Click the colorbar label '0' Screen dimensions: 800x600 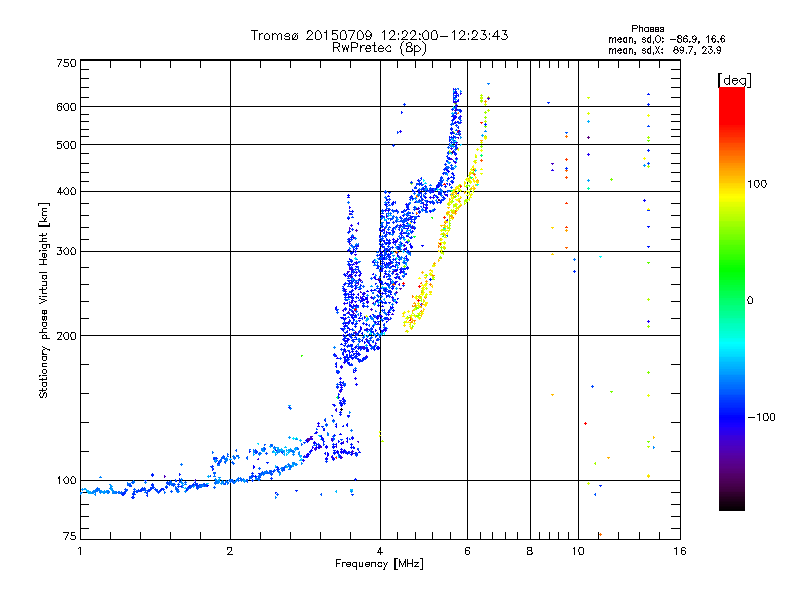[x=750, y=301]
